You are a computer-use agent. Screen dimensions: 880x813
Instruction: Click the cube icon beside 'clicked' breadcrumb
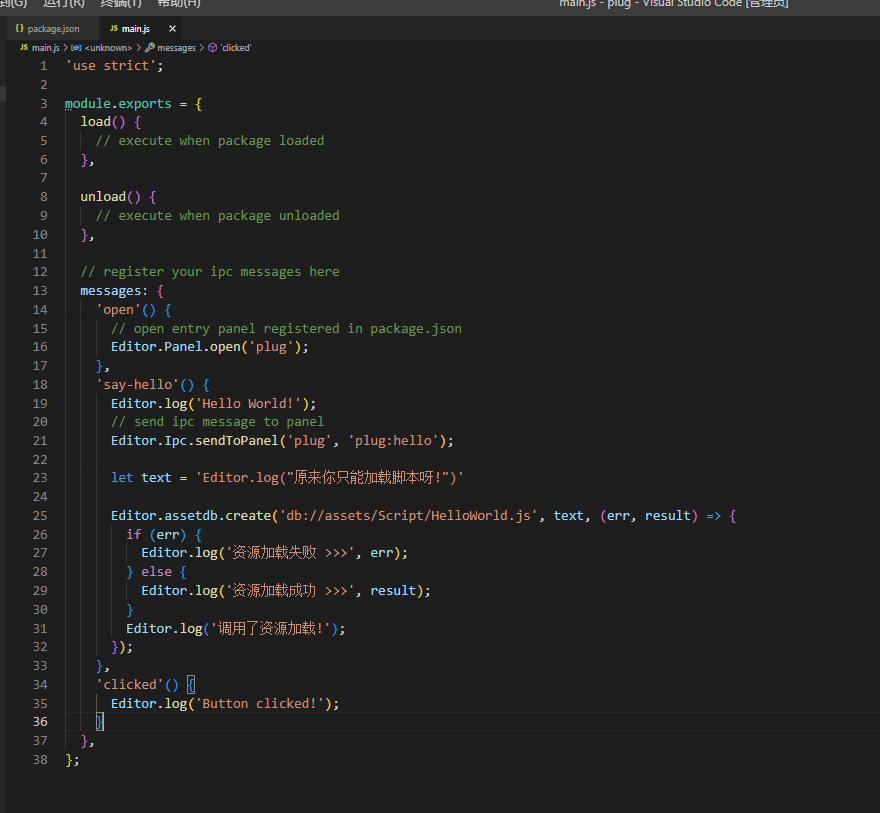pyautogui.click(x=211, y=47)
